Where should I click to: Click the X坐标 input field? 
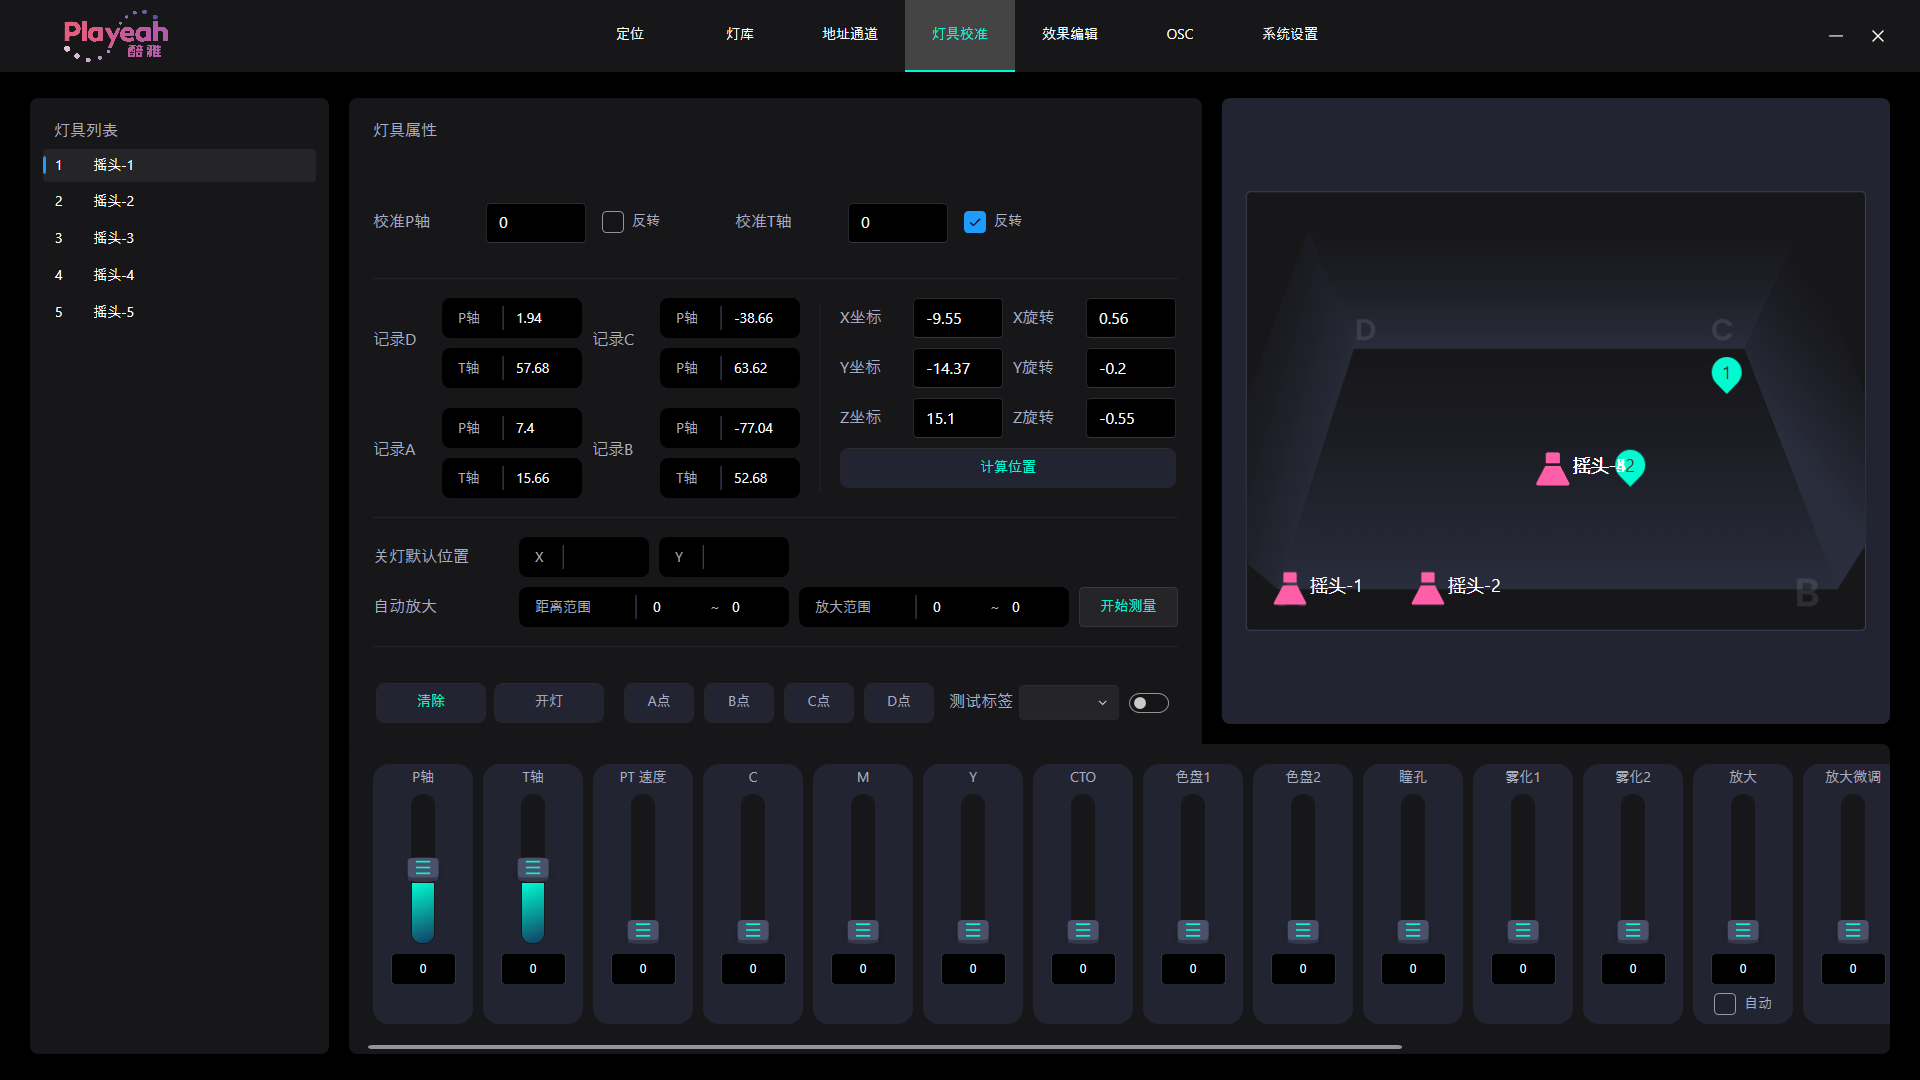click(956, 318)
